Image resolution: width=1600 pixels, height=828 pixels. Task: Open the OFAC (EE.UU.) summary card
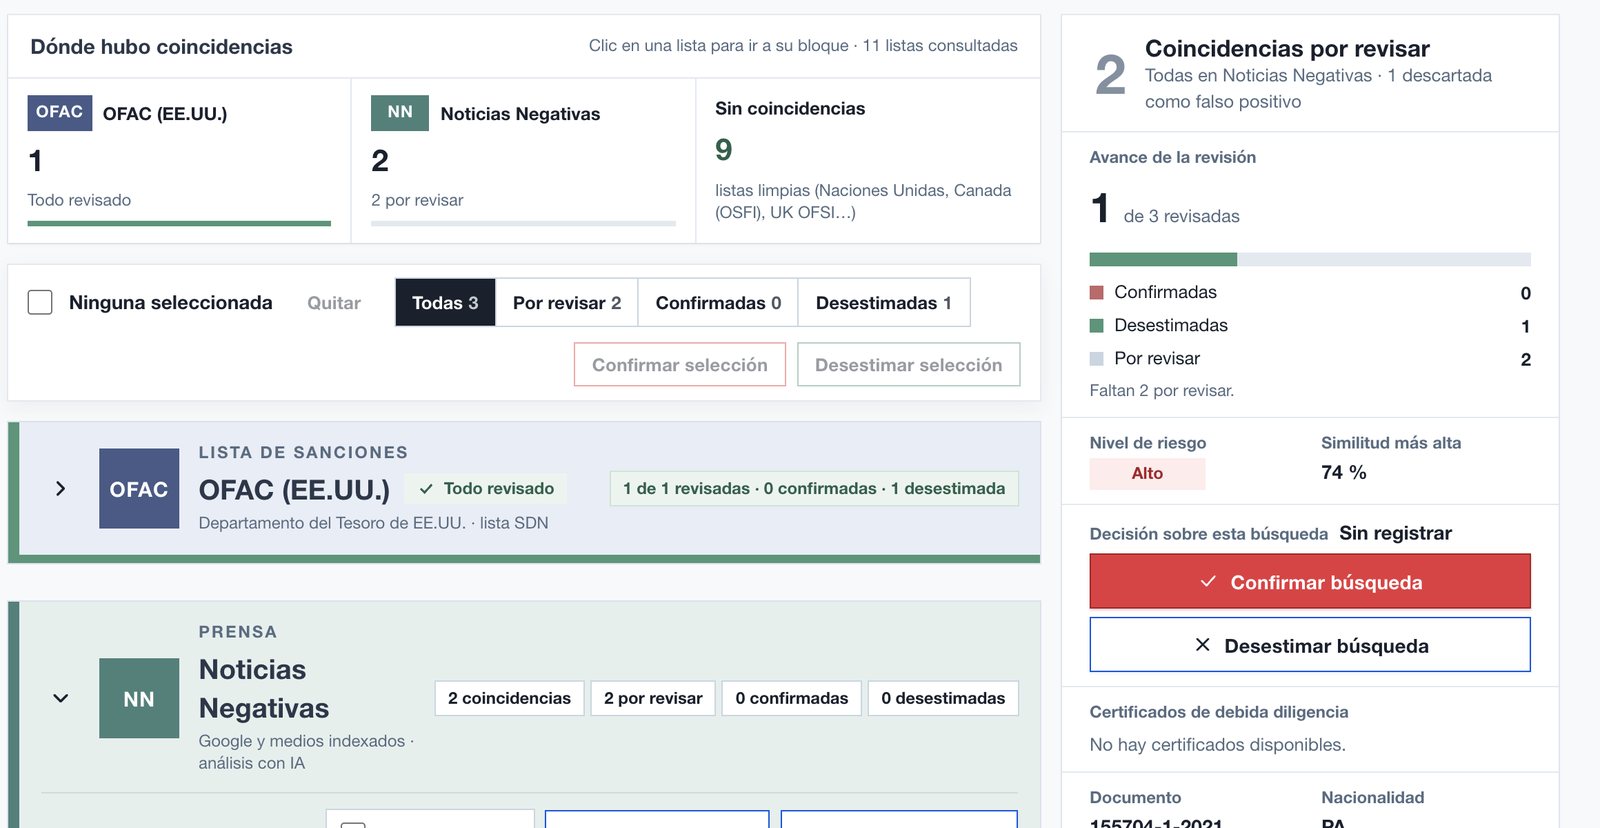[x=179, y=160]
